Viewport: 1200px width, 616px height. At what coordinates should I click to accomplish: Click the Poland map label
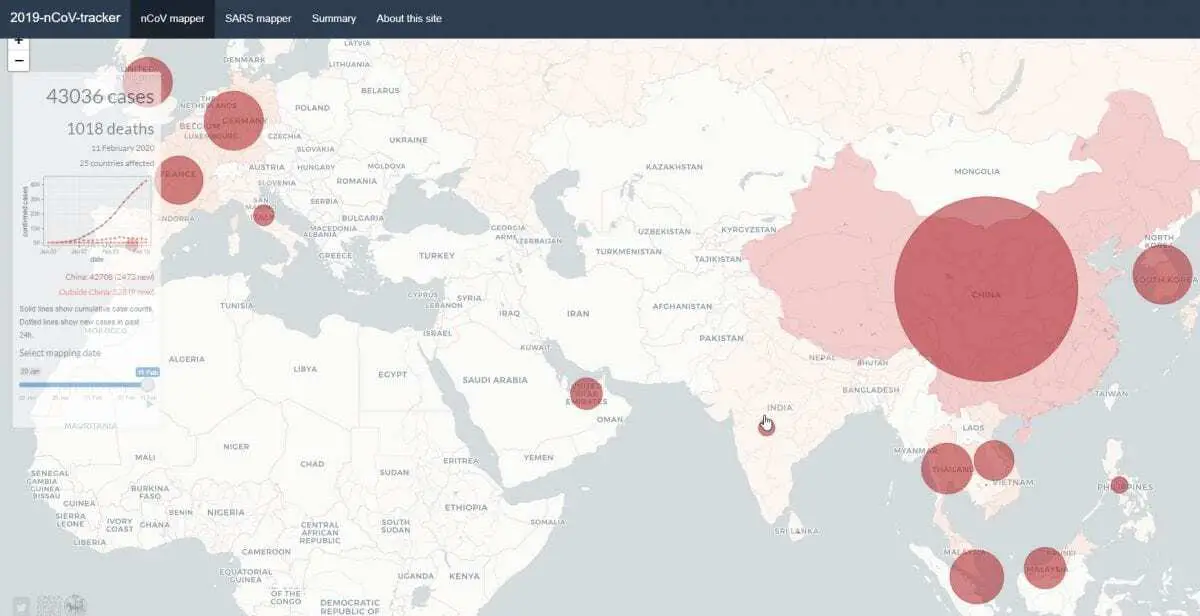point(312,107)
